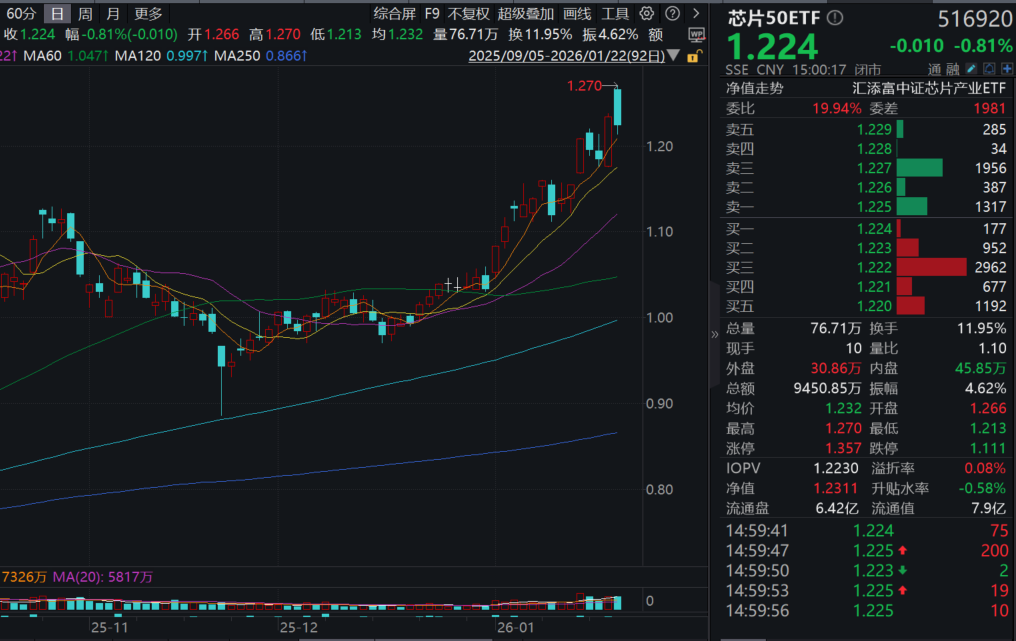This screenshot has width=1016, height=641.
Task: Toggle 画线 drawing mode
Action: [576, 13]
